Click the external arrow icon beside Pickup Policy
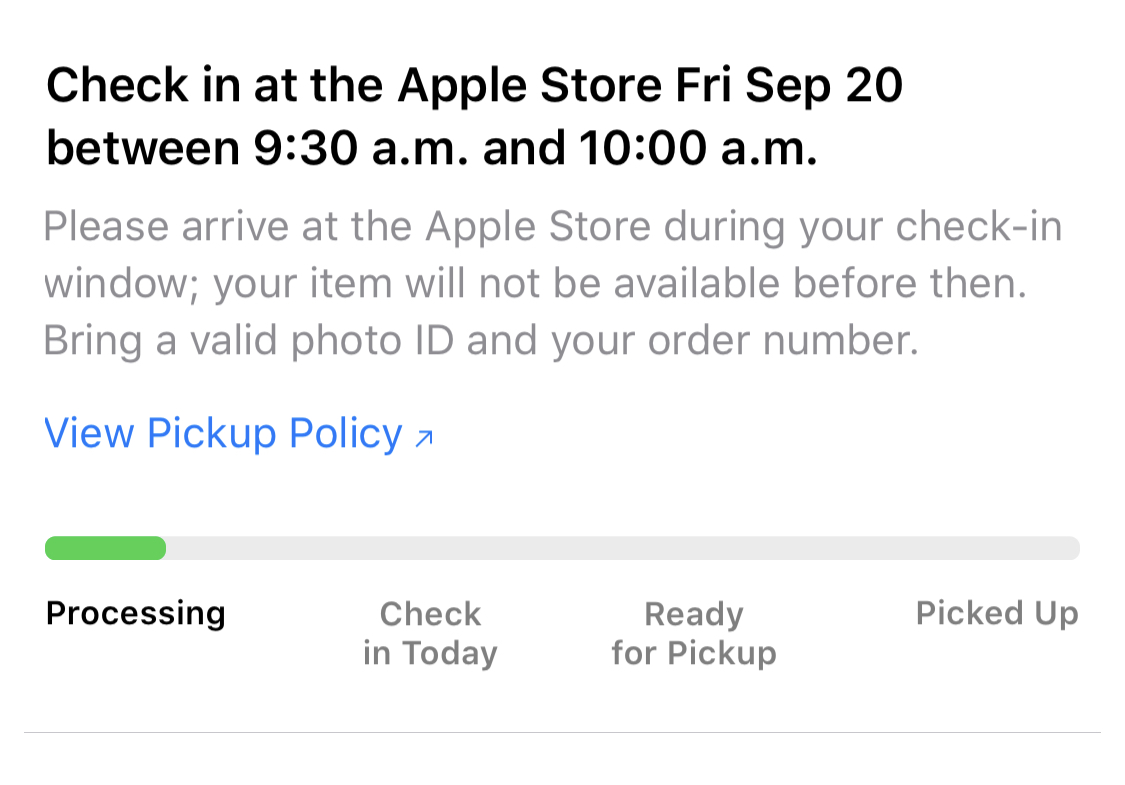Screen dimensions: 1125x785 pyautogui.click(x=424, y=437)
